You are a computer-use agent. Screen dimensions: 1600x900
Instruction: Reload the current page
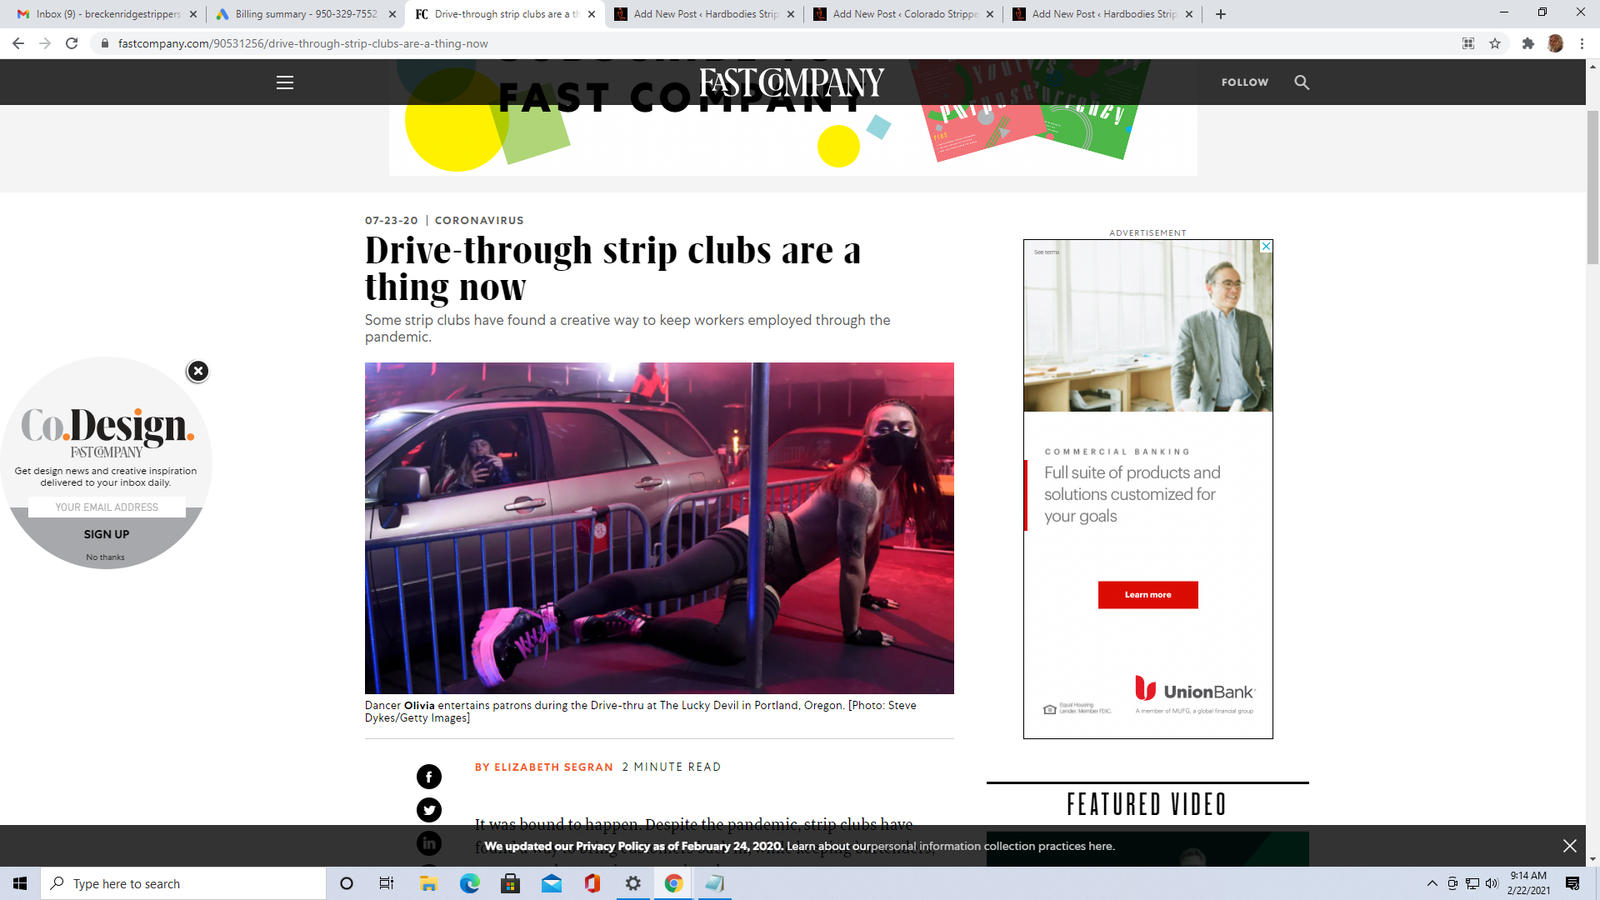tap(72, 44)
